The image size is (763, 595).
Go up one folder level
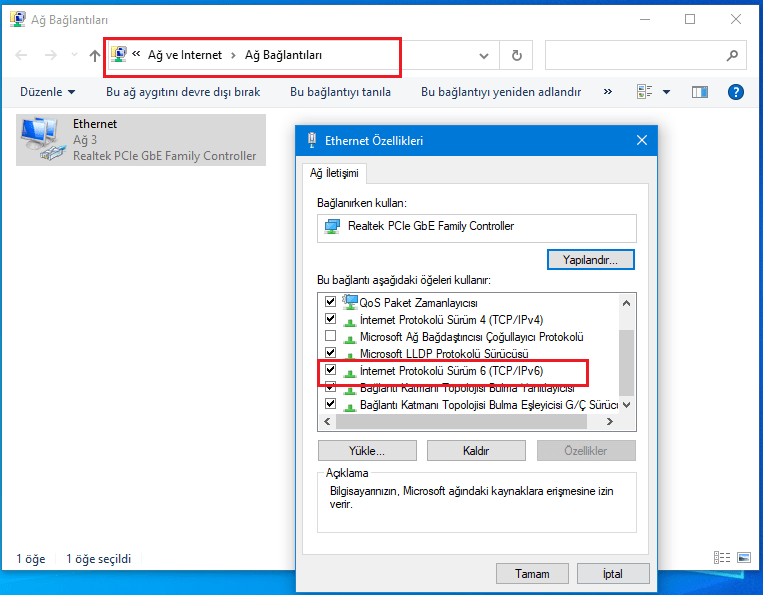(95, 55)
